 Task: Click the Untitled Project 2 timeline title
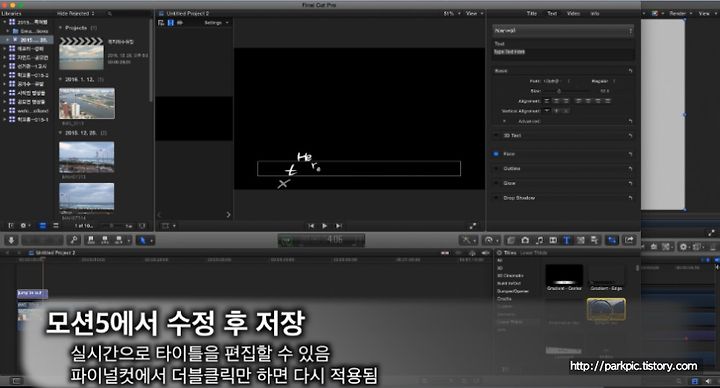56,253
